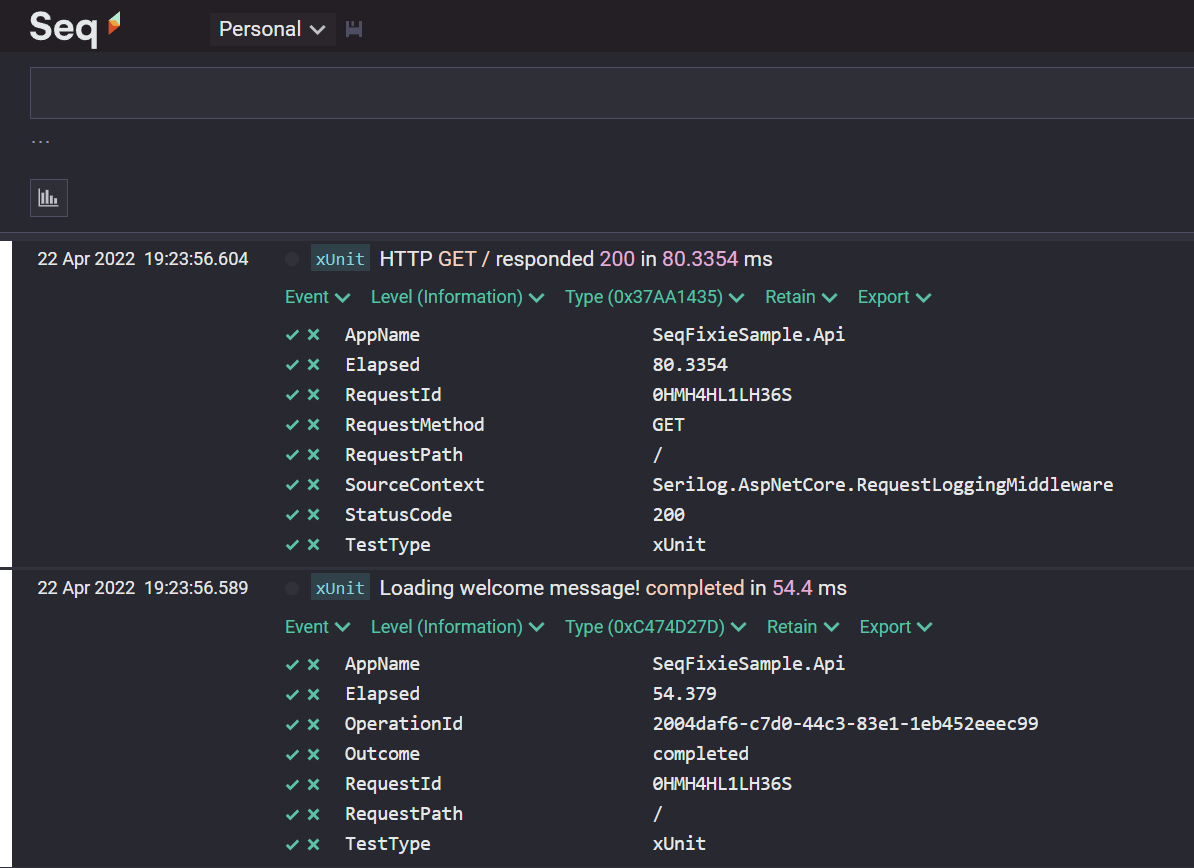Open Export menu for Loading welcome message event
Screen dimensions: 1194x868
pyautogui.click(x=896, y=627)
